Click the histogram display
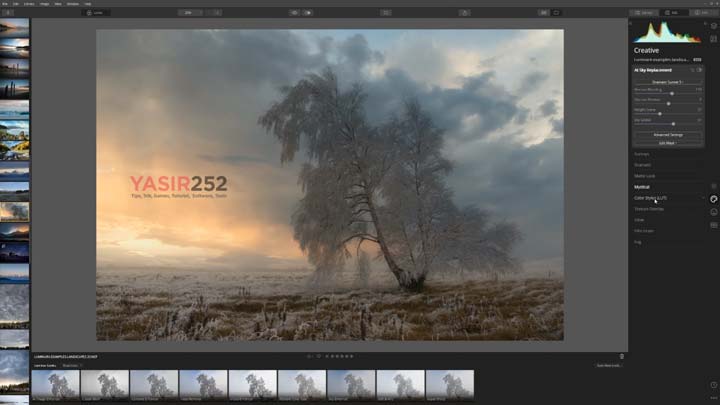 [668, 32]
